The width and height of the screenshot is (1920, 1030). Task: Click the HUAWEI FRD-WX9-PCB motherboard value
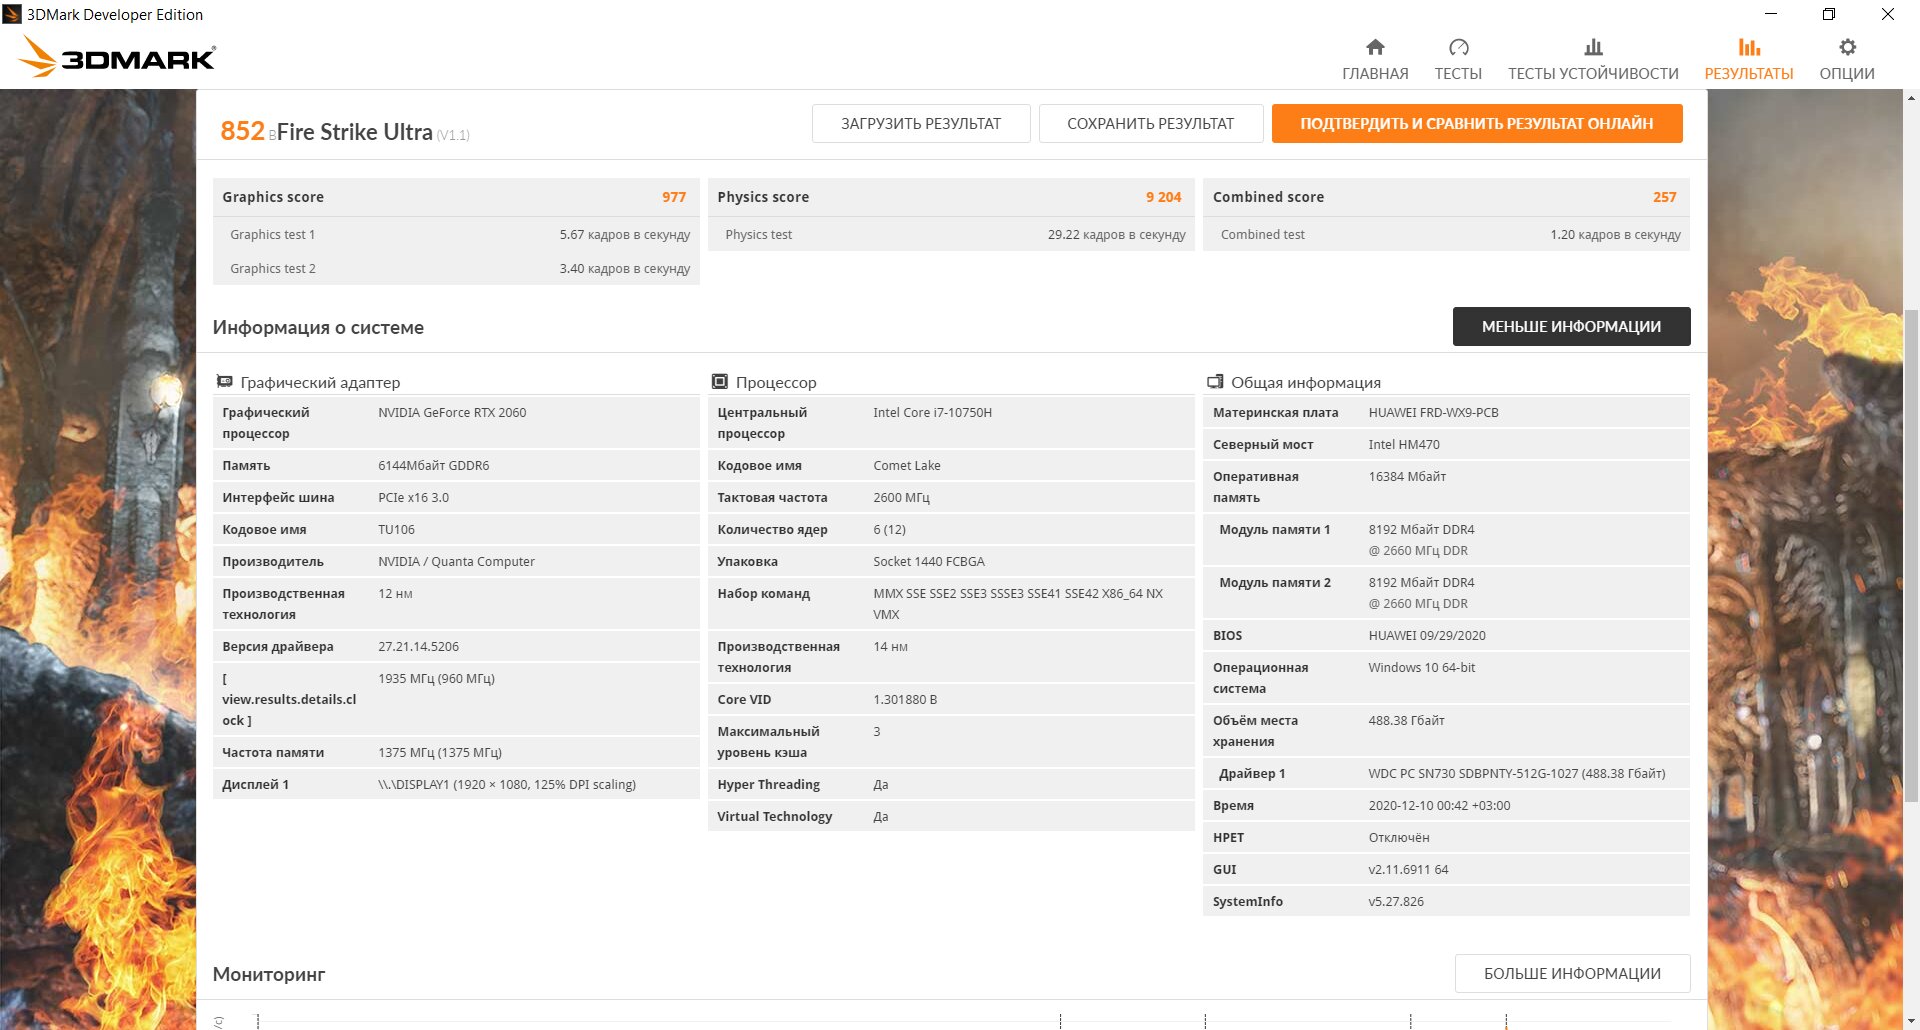pos(1433,412)
